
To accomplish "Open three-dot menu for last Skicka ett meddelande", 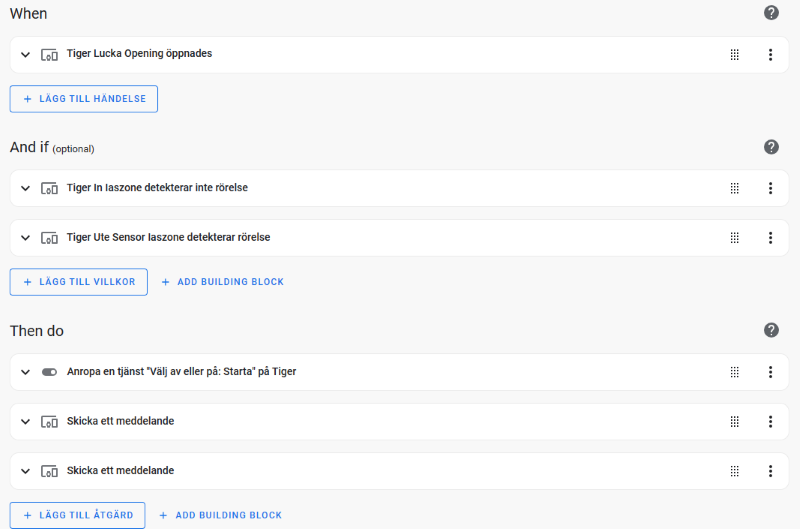I will coord(770,471).
